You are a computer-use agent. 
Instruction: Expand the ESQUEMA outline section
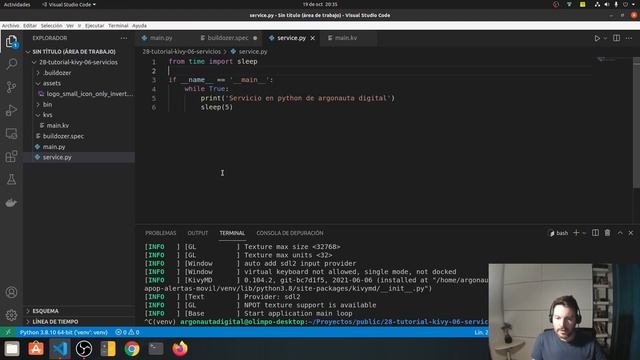coord(45,311)
